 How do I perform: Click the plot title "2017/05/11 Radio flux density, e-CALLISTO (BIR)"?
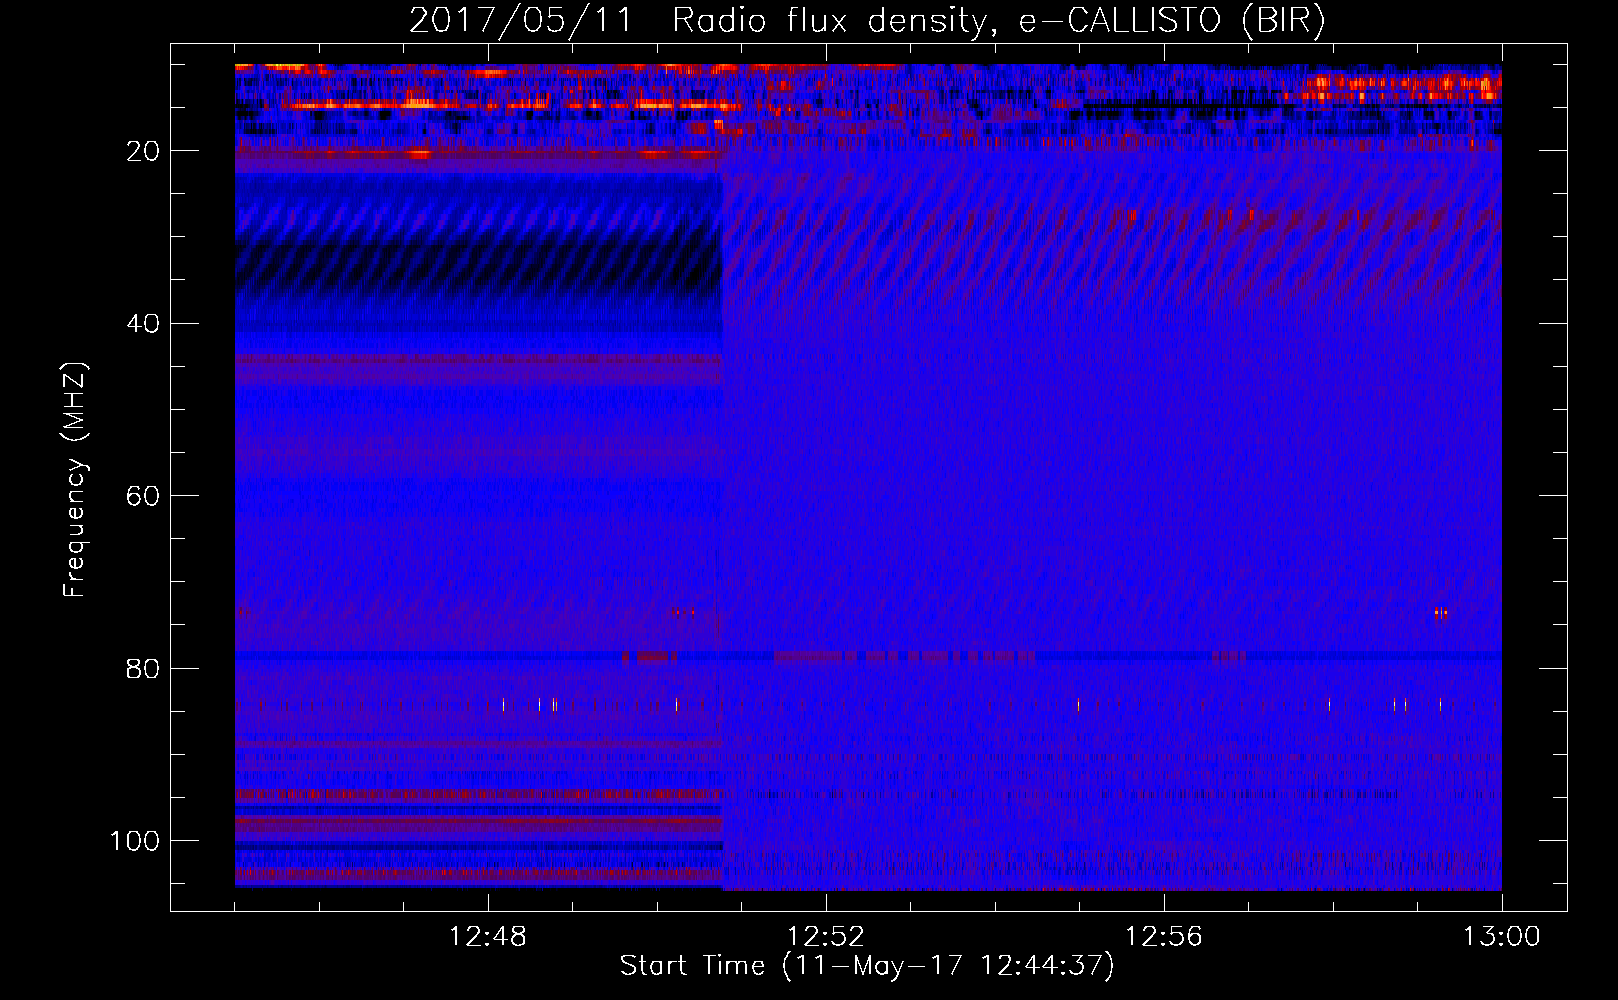pyautogui.click(x=867, y=20)
